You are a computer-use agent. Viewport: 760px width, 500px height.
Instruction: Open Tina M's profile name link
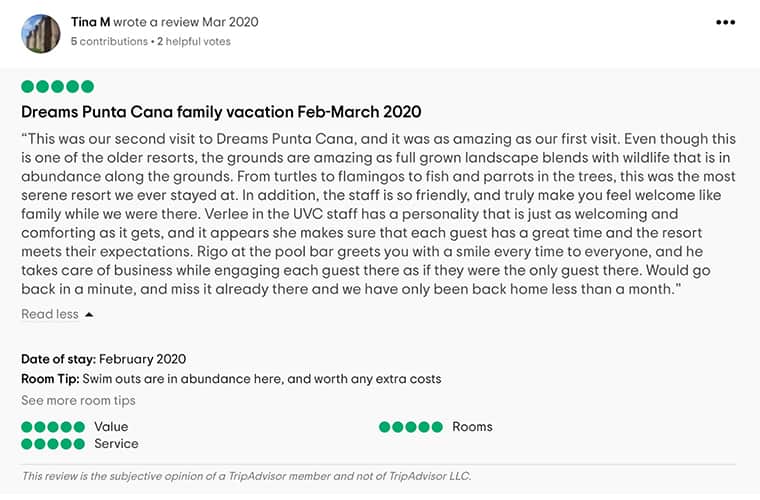tap(90, 22)
